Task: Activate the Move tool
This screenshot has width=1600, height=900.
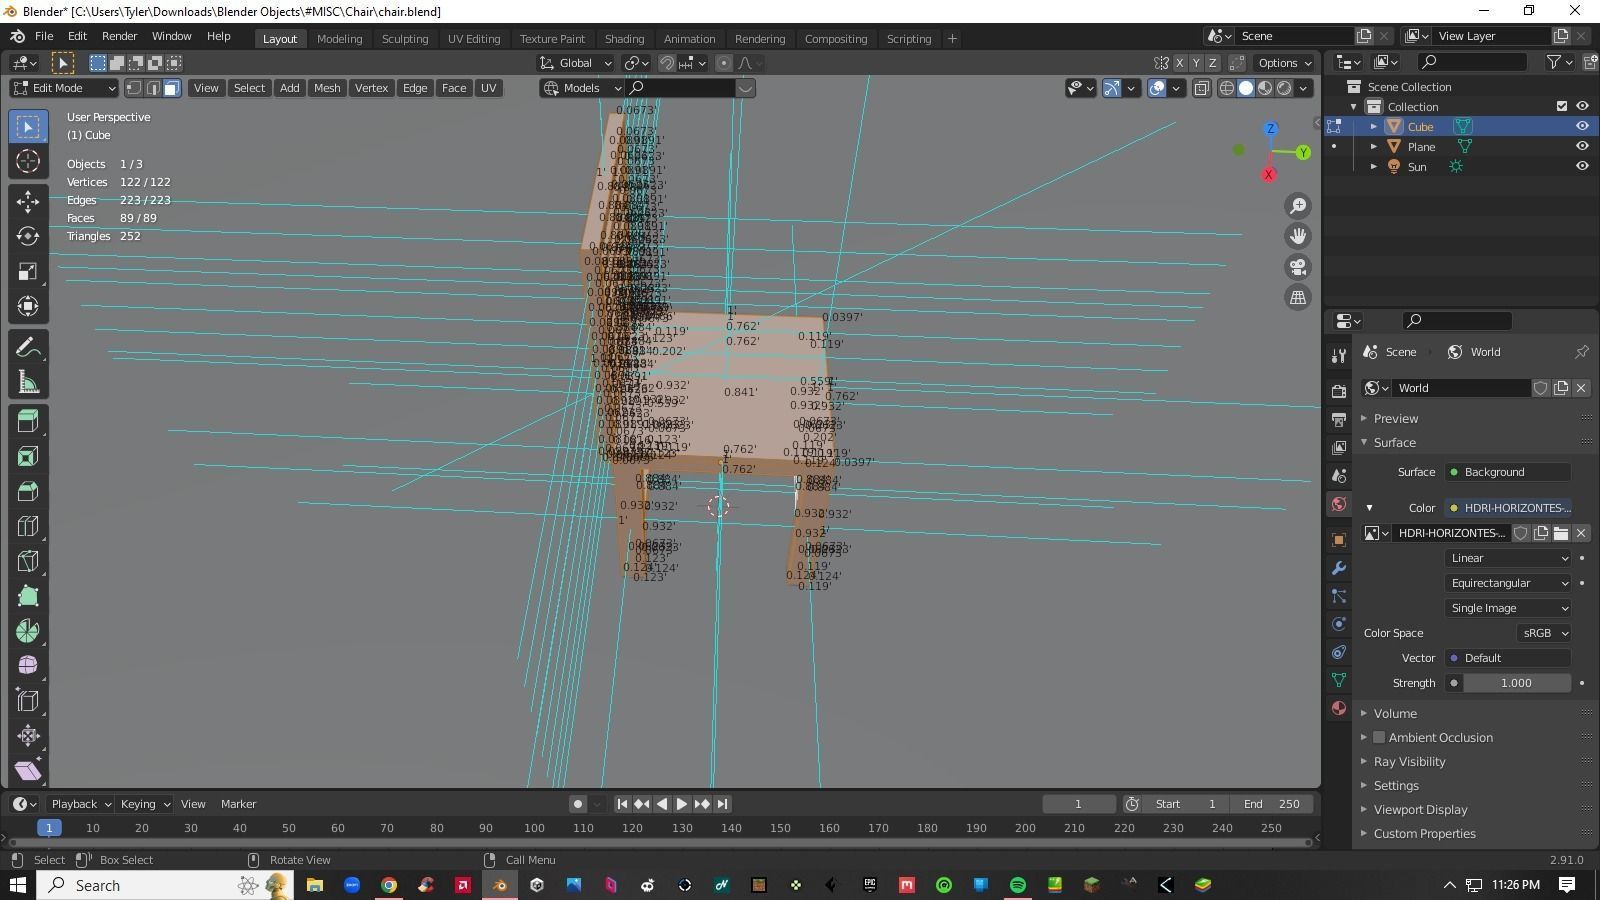Action: 28,201
